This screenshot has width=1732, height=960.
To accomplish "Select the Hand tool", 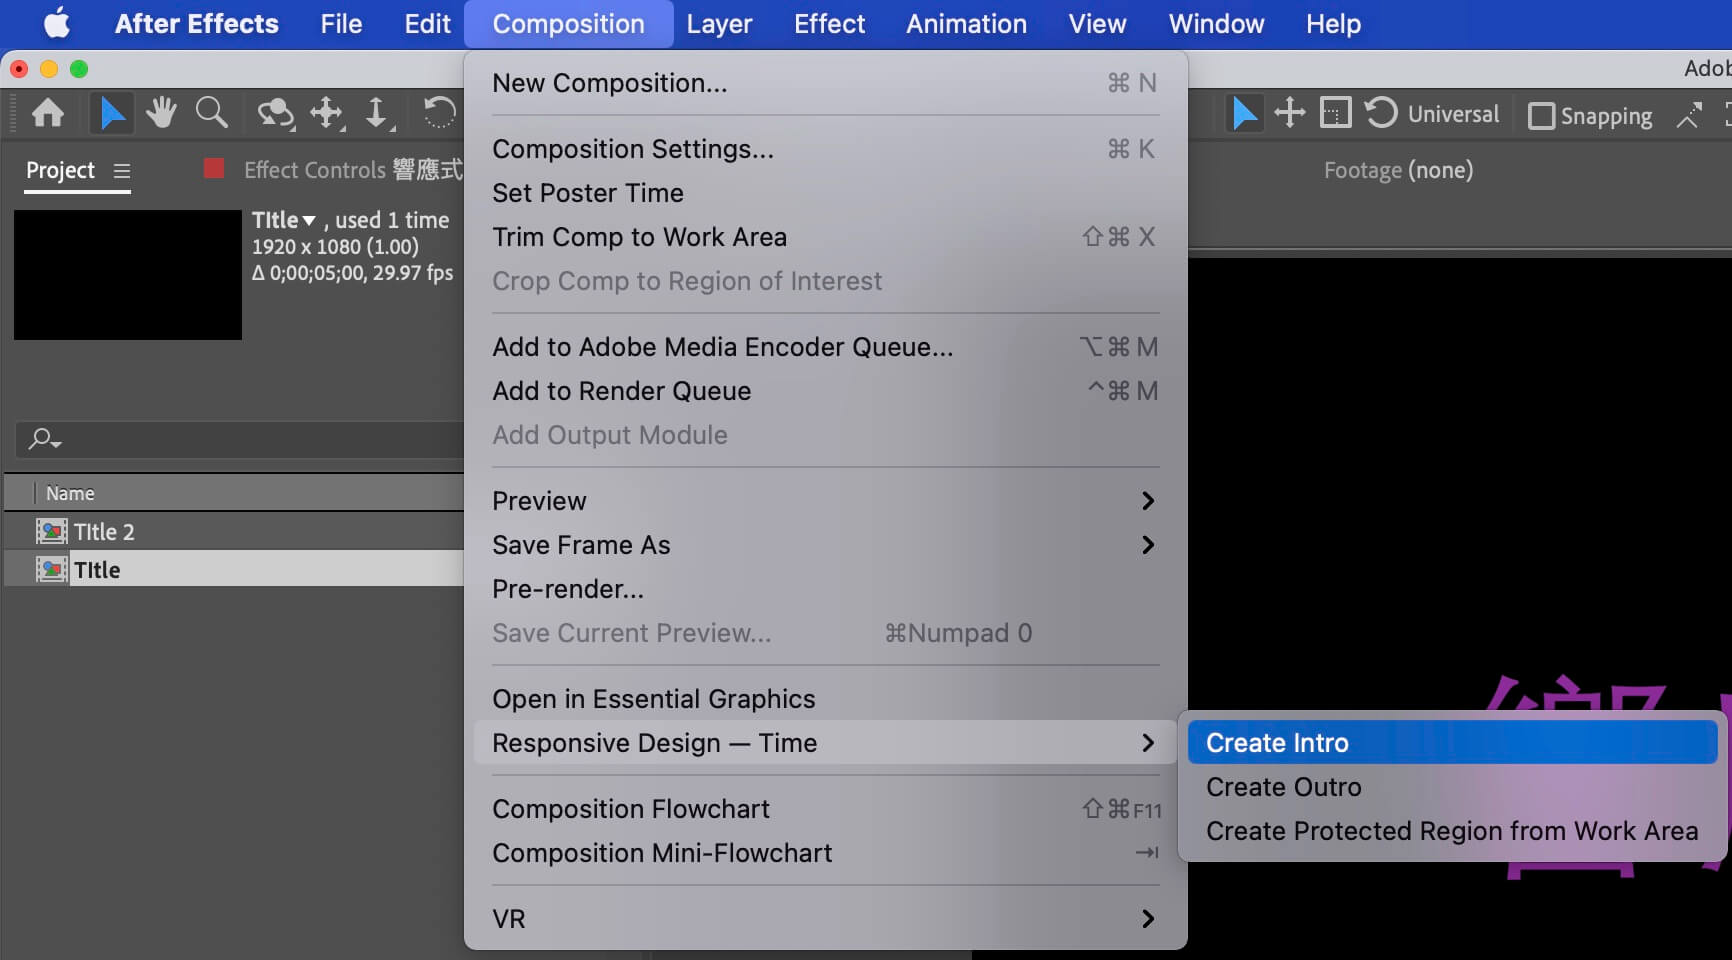I will (x=160, y=113).
